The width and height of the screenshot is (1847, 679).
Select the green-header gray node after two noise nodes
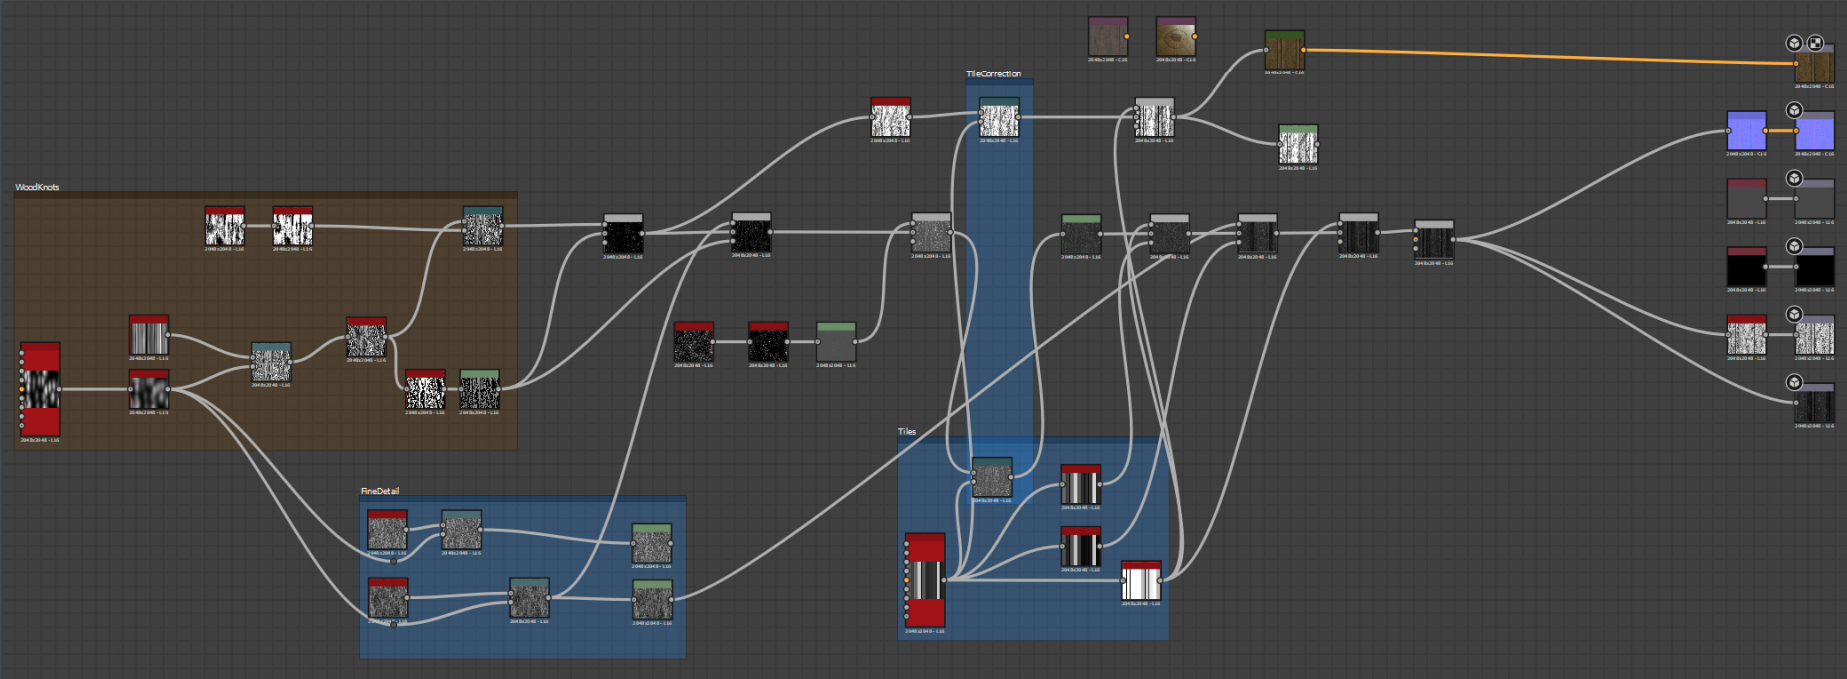836,342
